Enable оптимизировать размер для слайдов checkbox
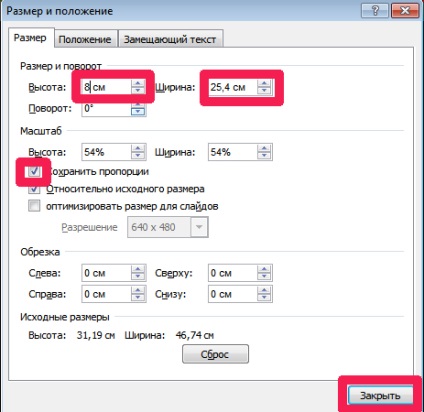The width and height of the screenshot is (424, 412). click(34, 206)
